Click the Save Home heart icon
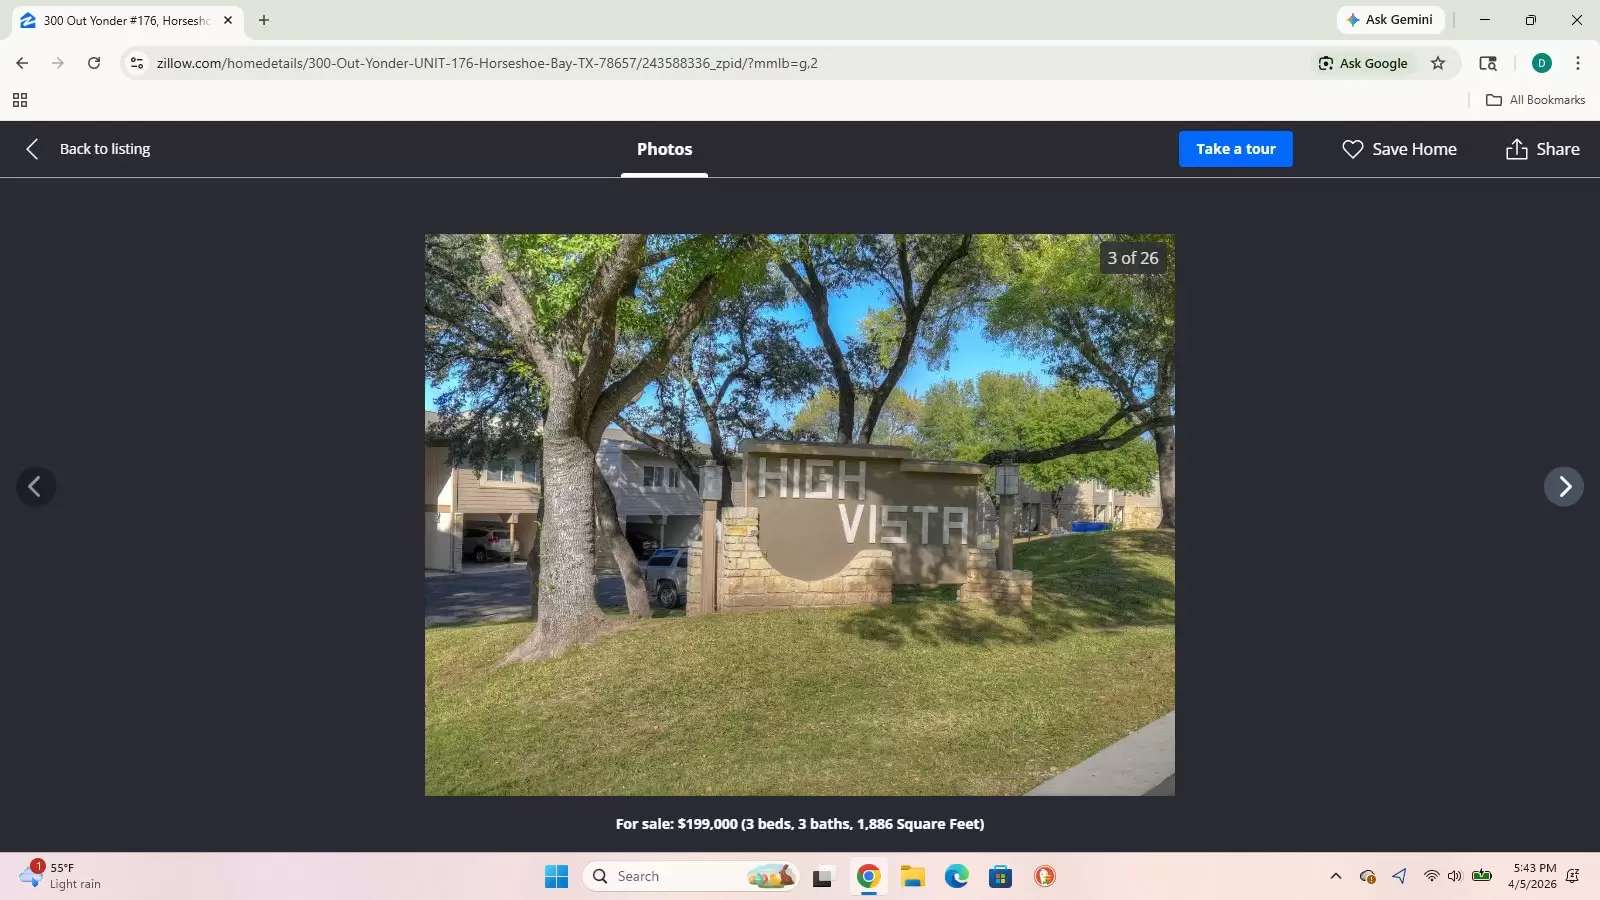This screenshot has height=900, width=1600. coord(1352,149)
